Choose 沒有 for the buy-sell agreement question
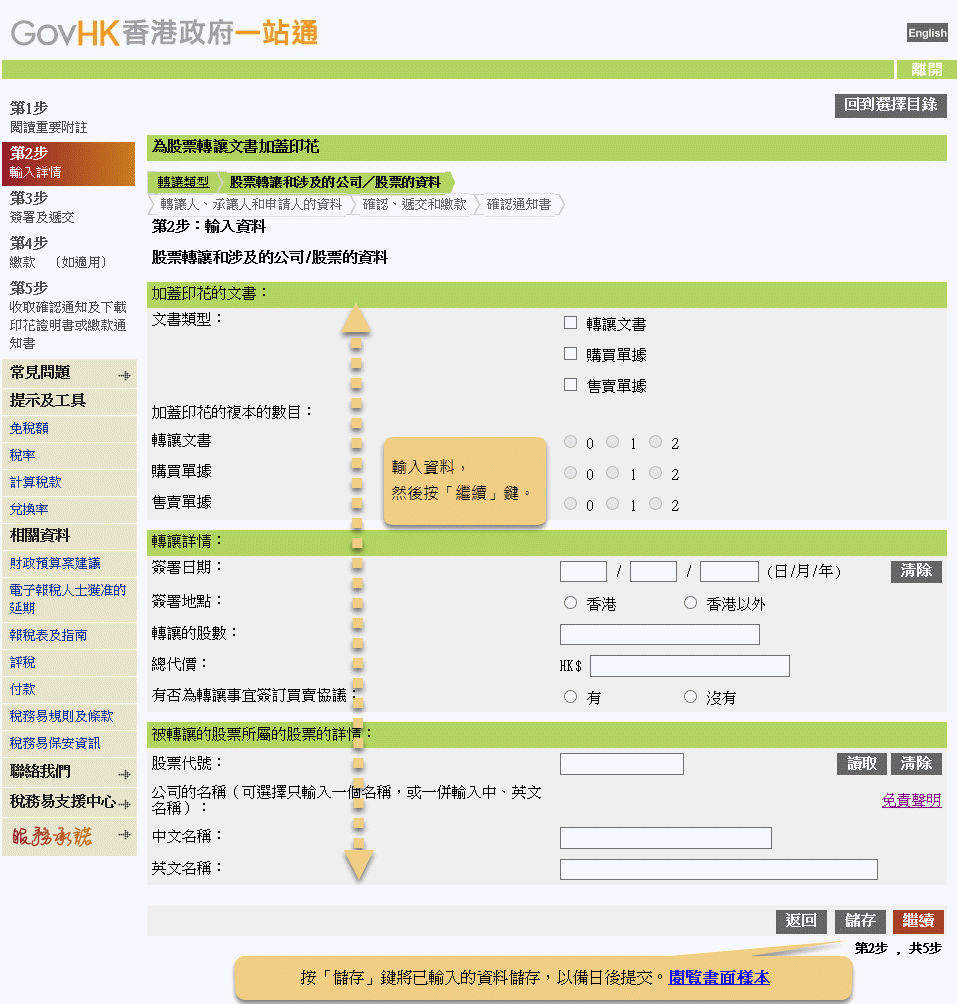Image resolution: width=957 pixels, height=1004 pixels. tap(690, 696)
